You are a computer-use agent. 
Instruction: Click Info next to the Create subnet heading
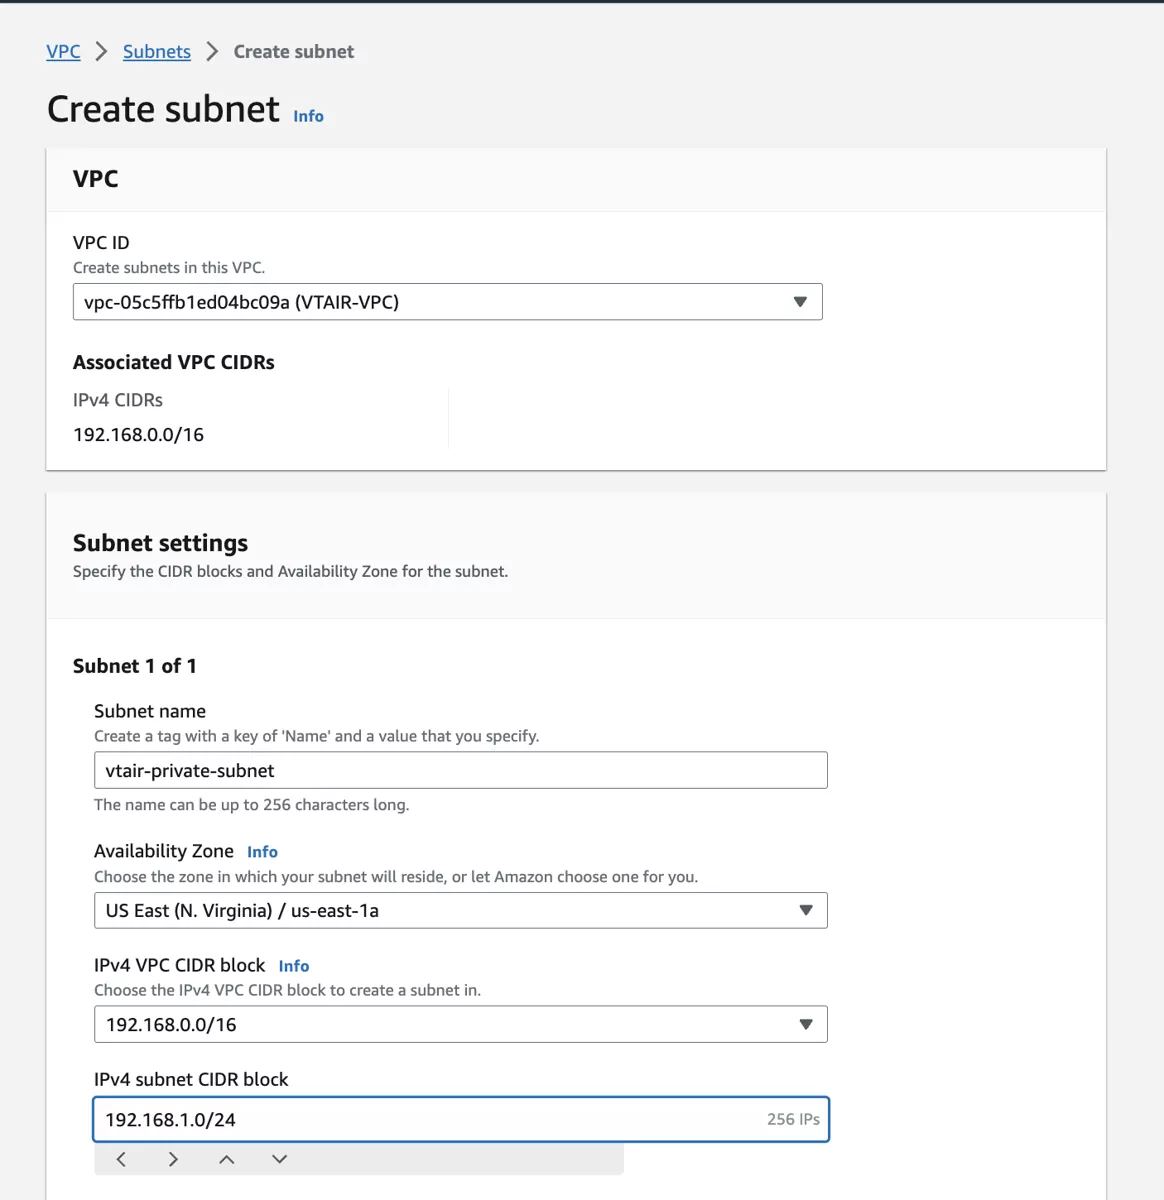pyautogui.click(x=308, y=116)
